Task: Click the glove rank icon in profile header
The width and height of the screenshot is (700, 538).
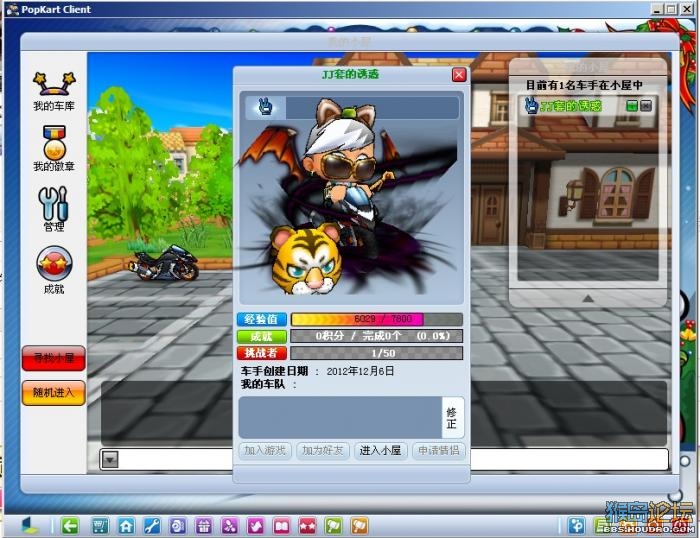Action: [x=266, y=107]
